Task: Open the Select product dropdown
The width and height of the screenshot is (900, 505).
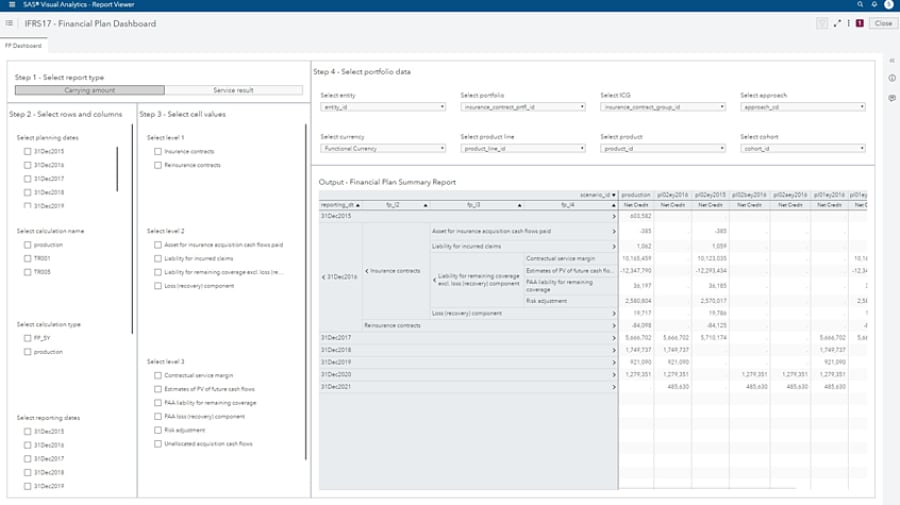Action: (x=663, y=148)
